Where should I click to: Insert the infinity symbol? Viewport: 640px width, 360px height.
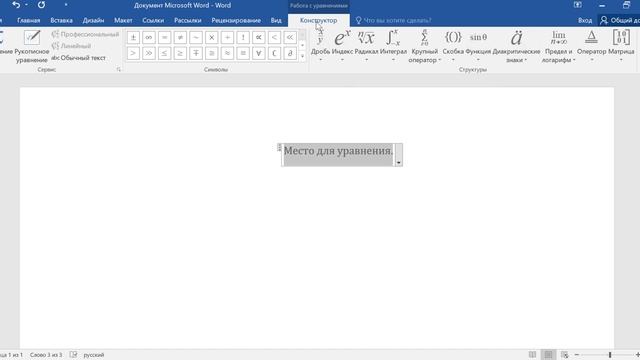tap(149, 38)
